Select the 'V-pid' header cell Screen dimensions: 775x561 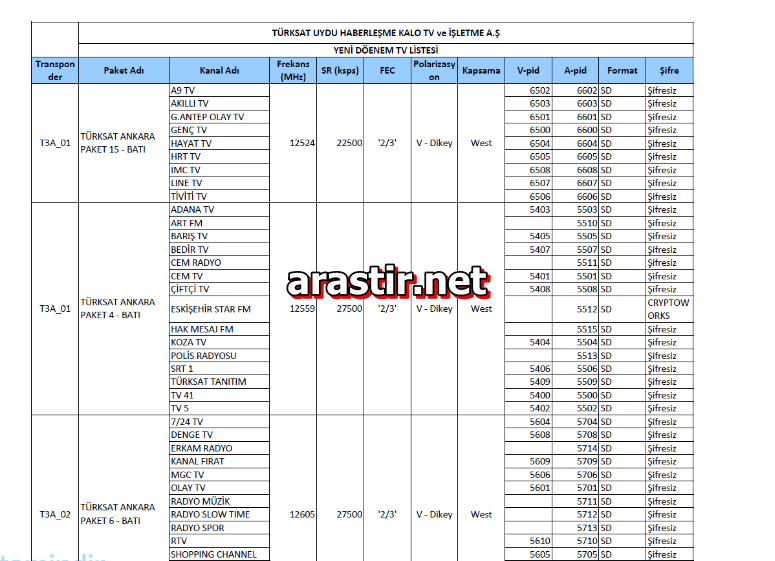pyautogui.click(x=528, y=70)
